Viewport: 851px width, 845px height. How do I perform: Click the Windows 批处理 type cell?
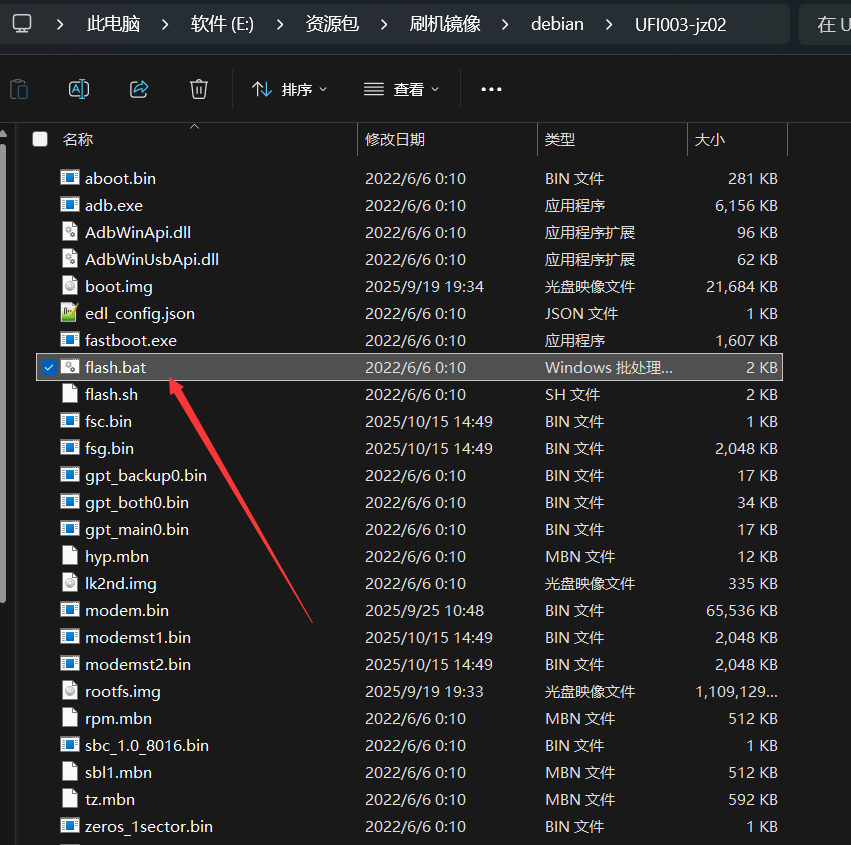(x=608, y=367)
